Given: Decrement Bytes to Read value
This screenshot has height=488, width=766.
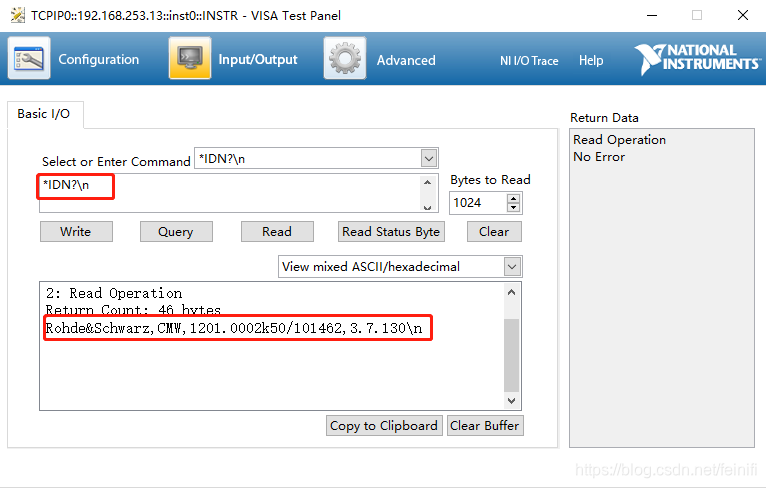Looking at the screenshot, I should [513, 207].
